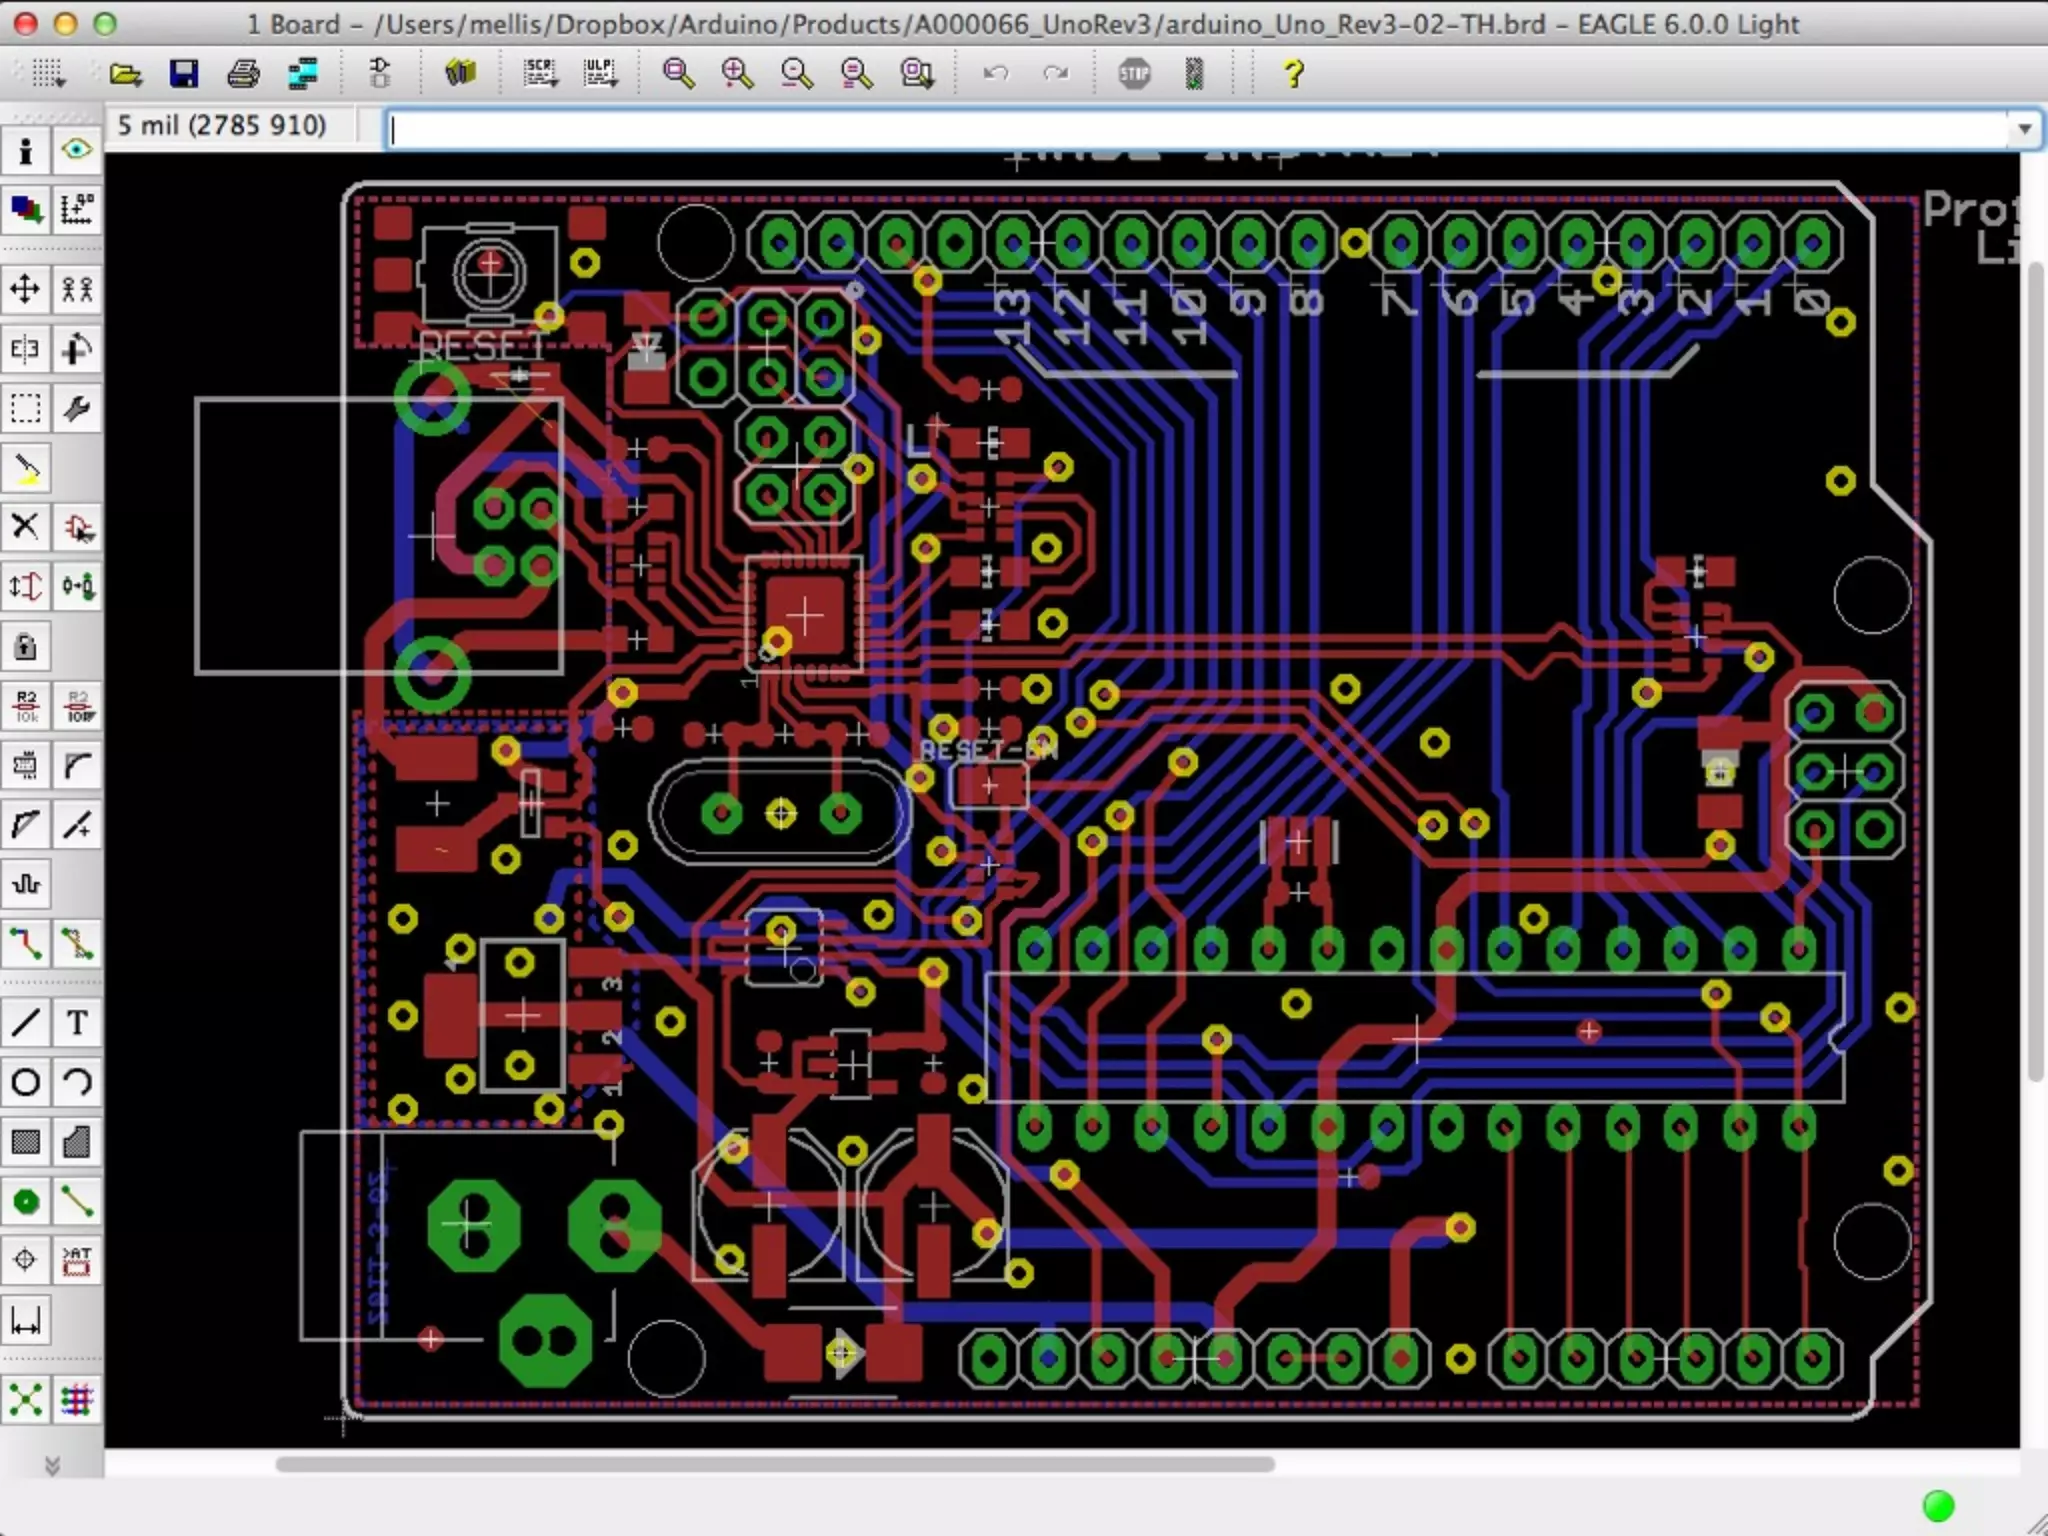This screenshot has width=2048, height=1536.
Task: Open the Grid settings dropdown
Action: (47, 73)
